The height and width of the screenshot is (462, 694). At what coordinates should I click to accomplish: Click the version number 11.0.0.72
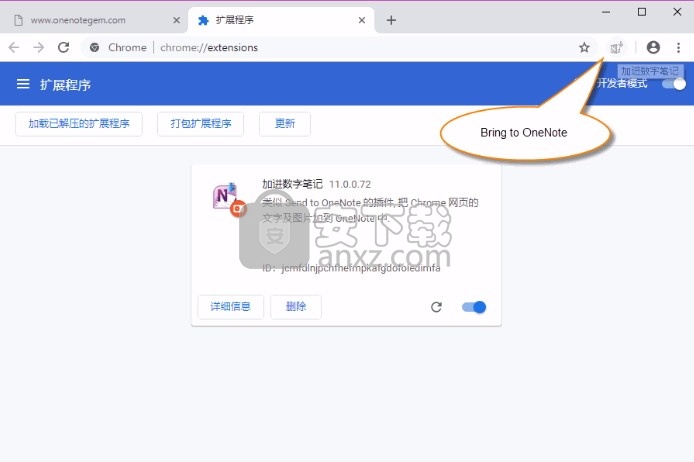point(350,185)
